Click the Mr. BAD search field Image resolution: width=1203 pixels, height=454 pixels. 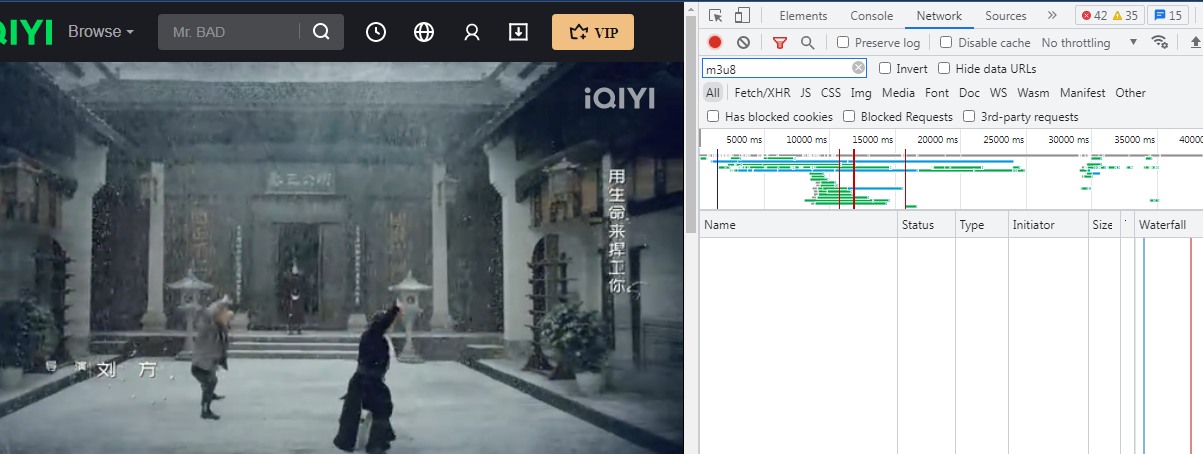(x=228, y=32)
